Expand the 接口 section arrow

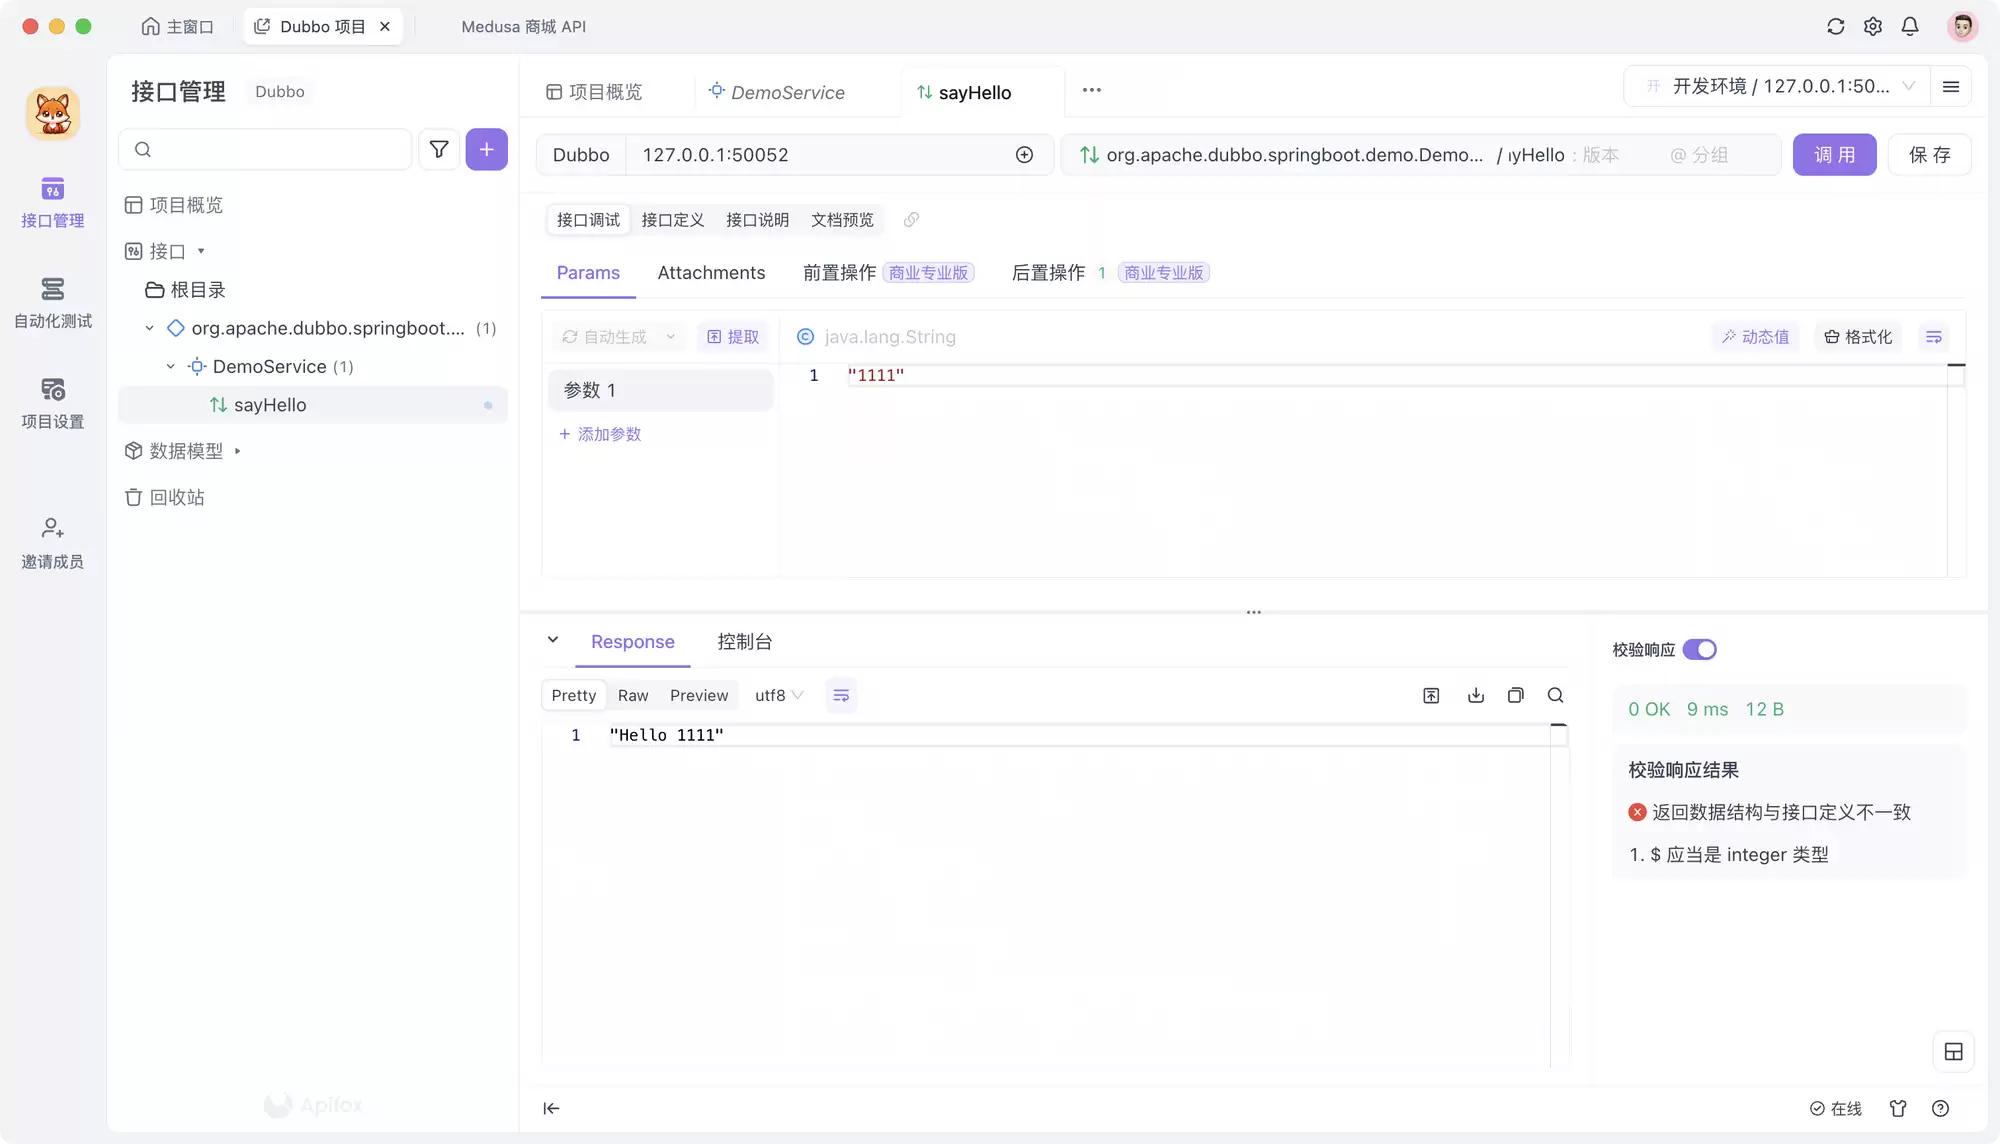pyautogui.click(x=201, y=251)
